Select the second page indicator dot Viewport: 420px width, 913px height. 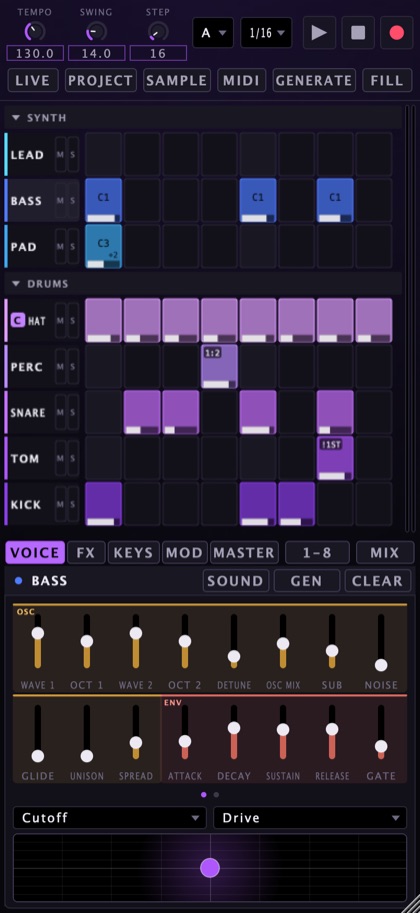[216, 794]
